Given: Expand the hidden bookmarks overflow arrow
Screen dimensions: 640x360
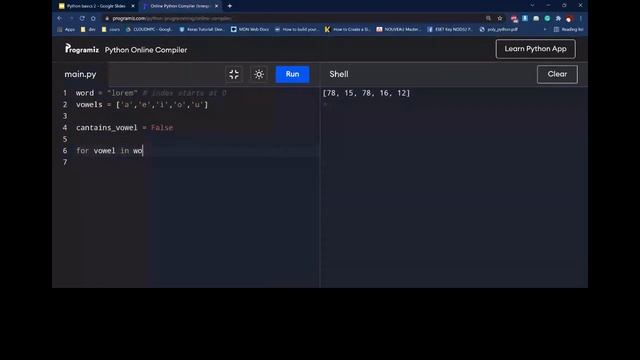Looking at the screenshot, I should point(544,29).
